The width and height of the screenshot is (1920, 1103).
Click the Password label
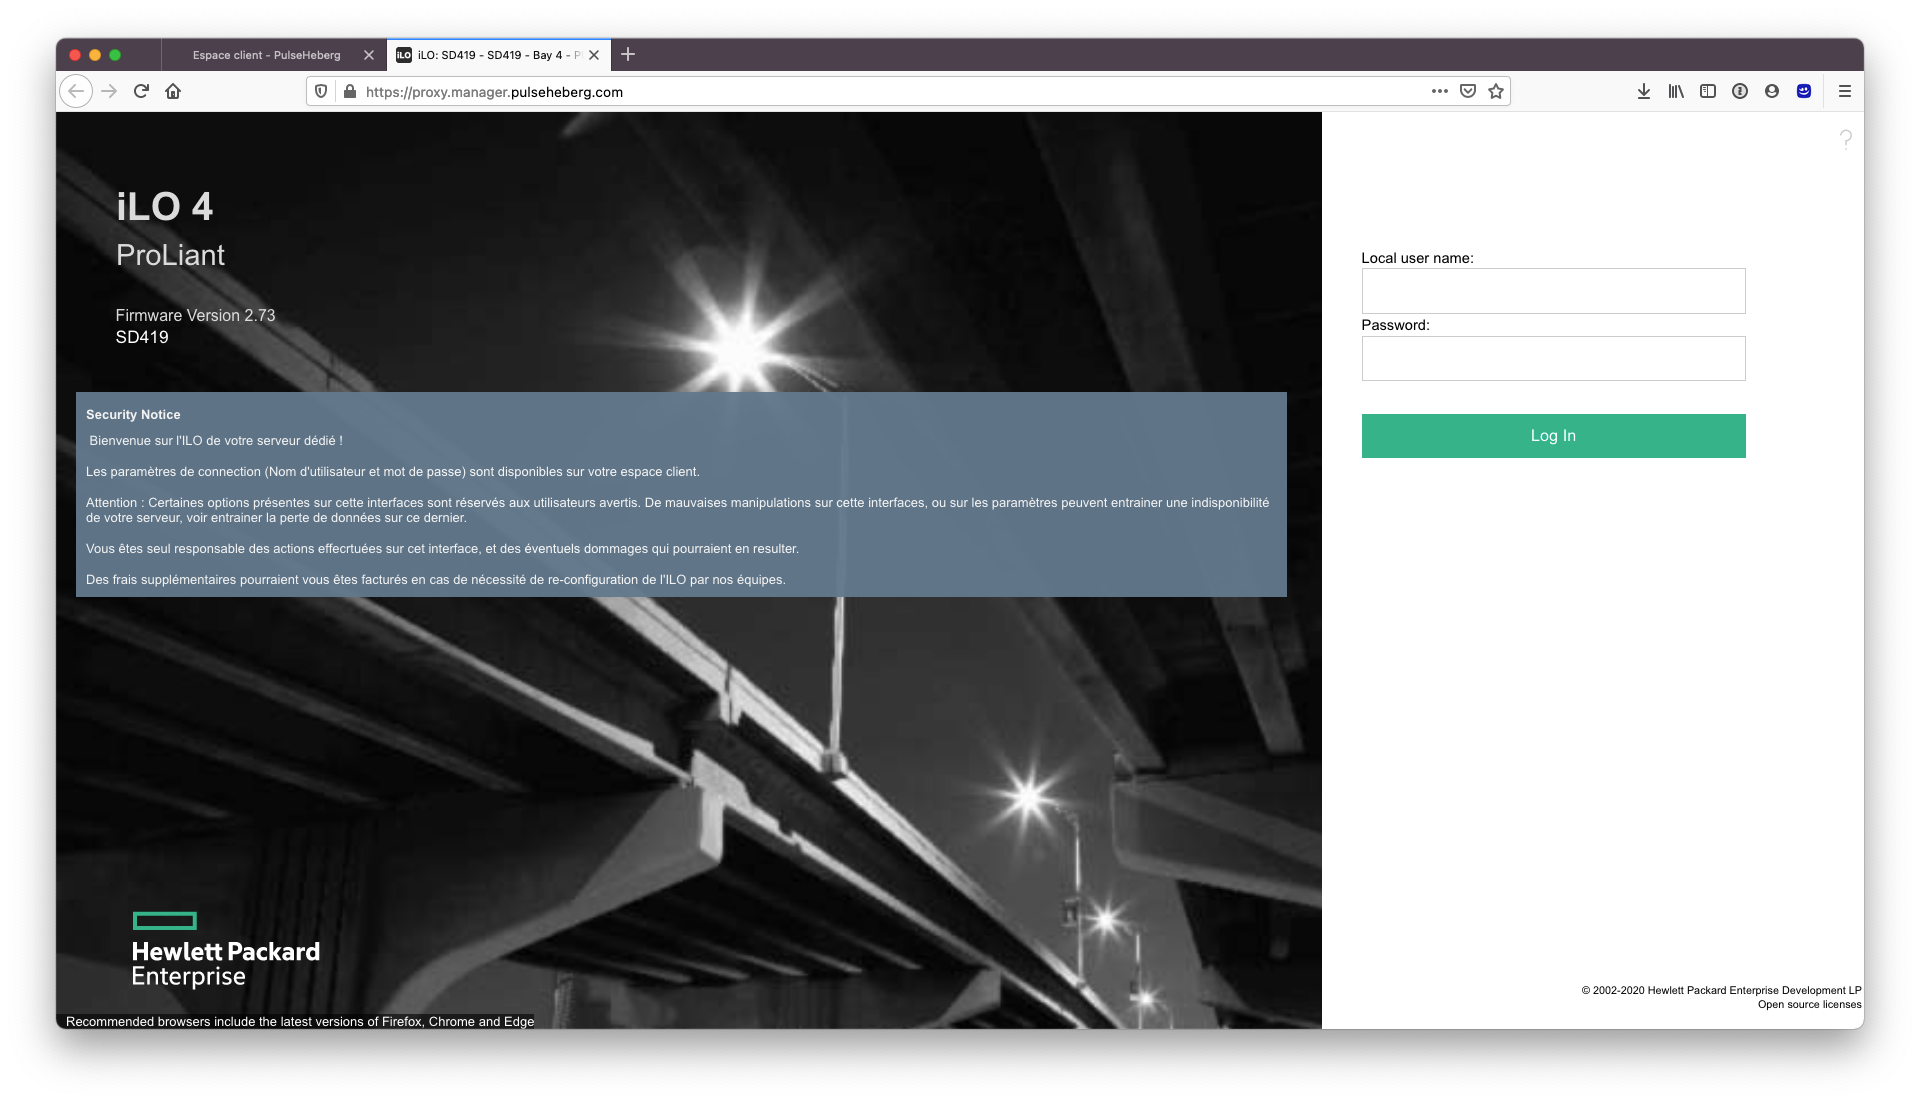pyautogui.click(x=1395, y=325)
